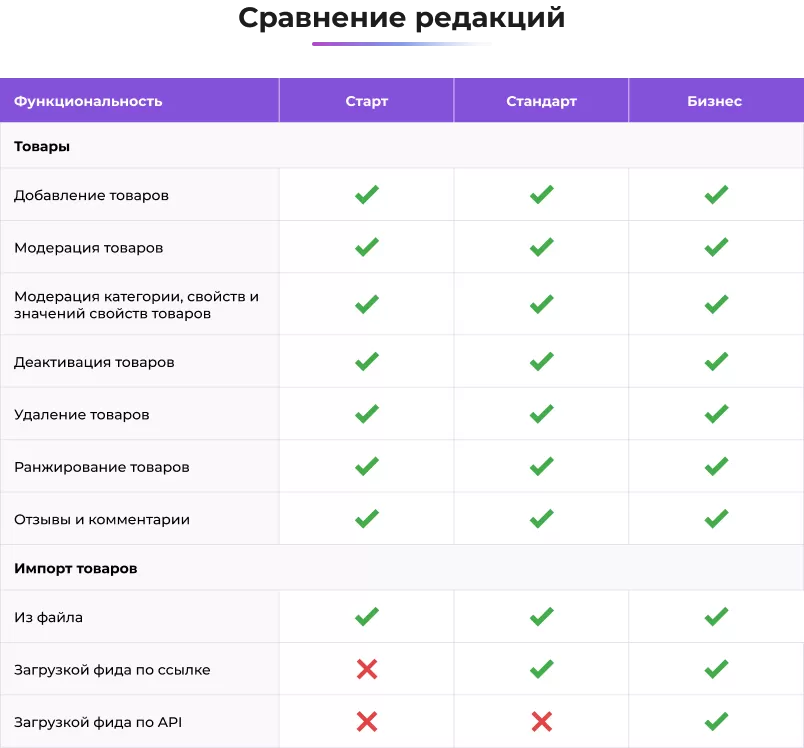This screenshot has width=804, height=748.
Task: Click Бизнес checkmark in Отзывы и комментарии row
Action: [x=716, y=519]
